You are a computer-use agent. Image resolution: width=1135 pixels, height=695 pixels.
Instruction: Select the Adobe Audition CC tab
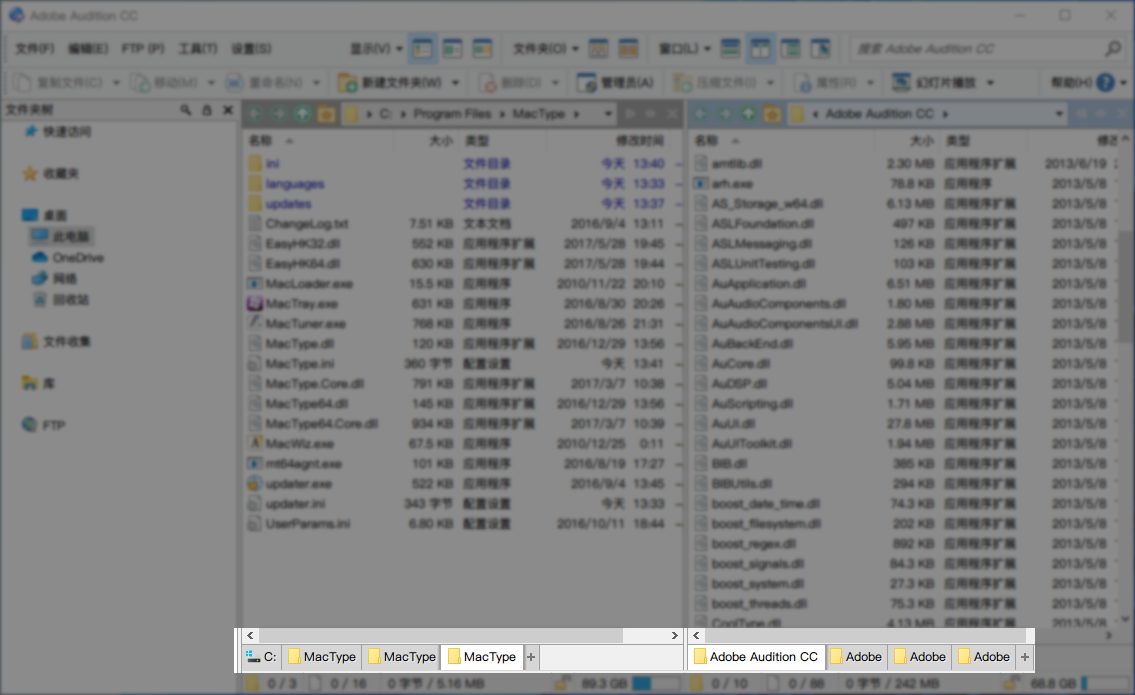pyautogui.click(x=756, y=657)
